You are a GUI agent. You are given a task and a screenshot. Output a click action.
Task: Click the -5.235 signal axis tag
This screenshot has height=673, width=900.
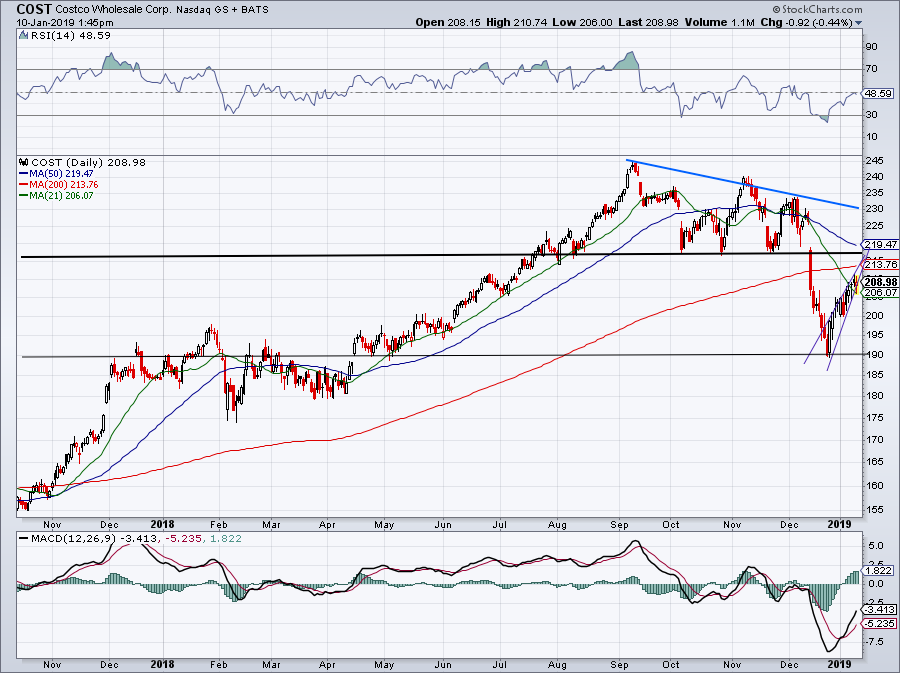(x=879, y=624)
